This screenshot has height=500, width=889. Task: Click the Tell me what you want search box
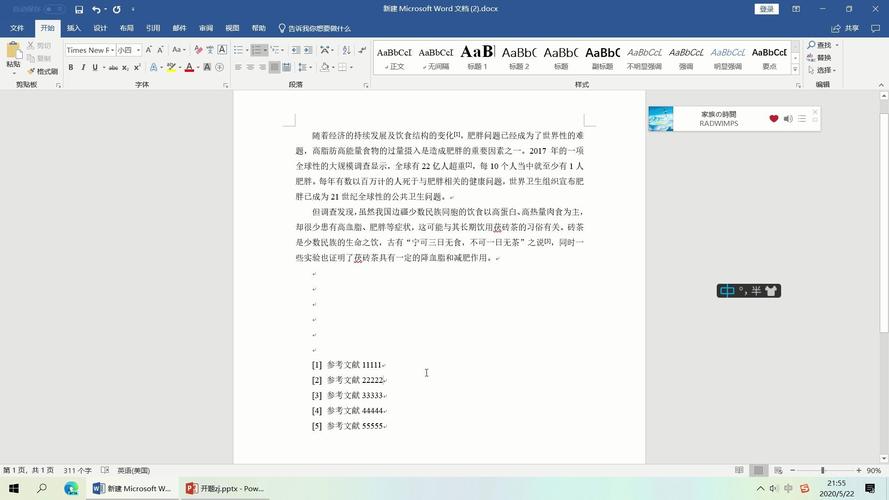315,28
